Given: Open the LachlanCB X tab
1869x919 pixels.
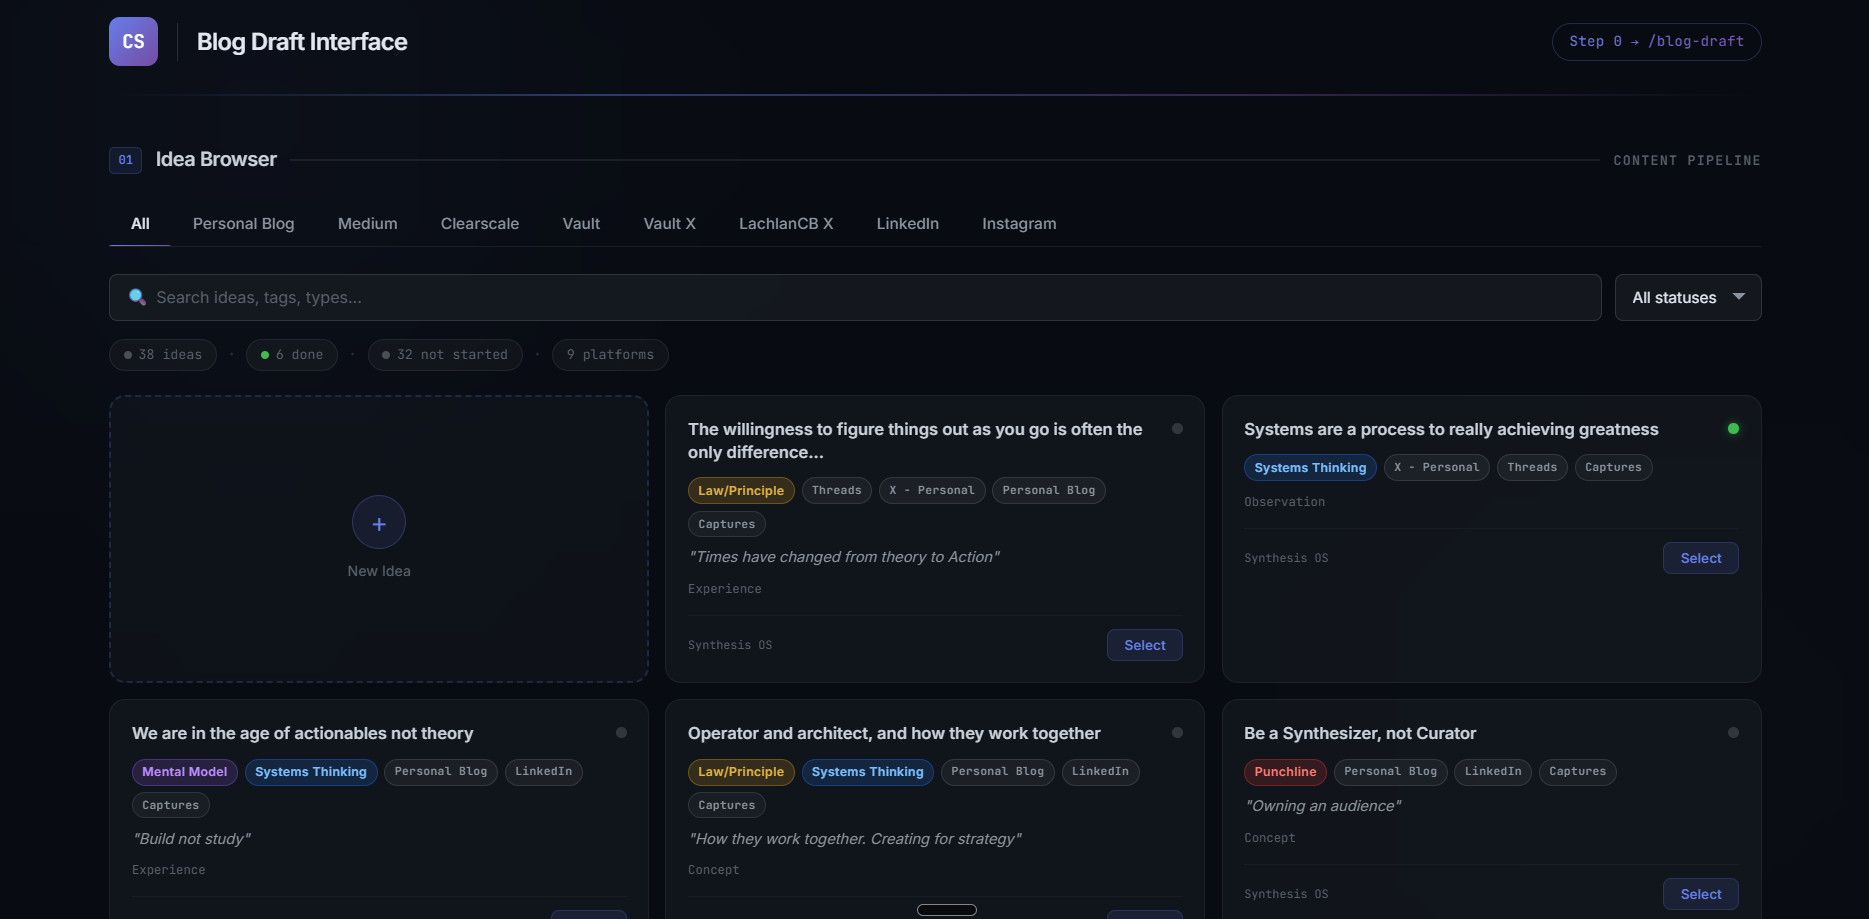Looking at the screenshot, I should tap(786, 224).
